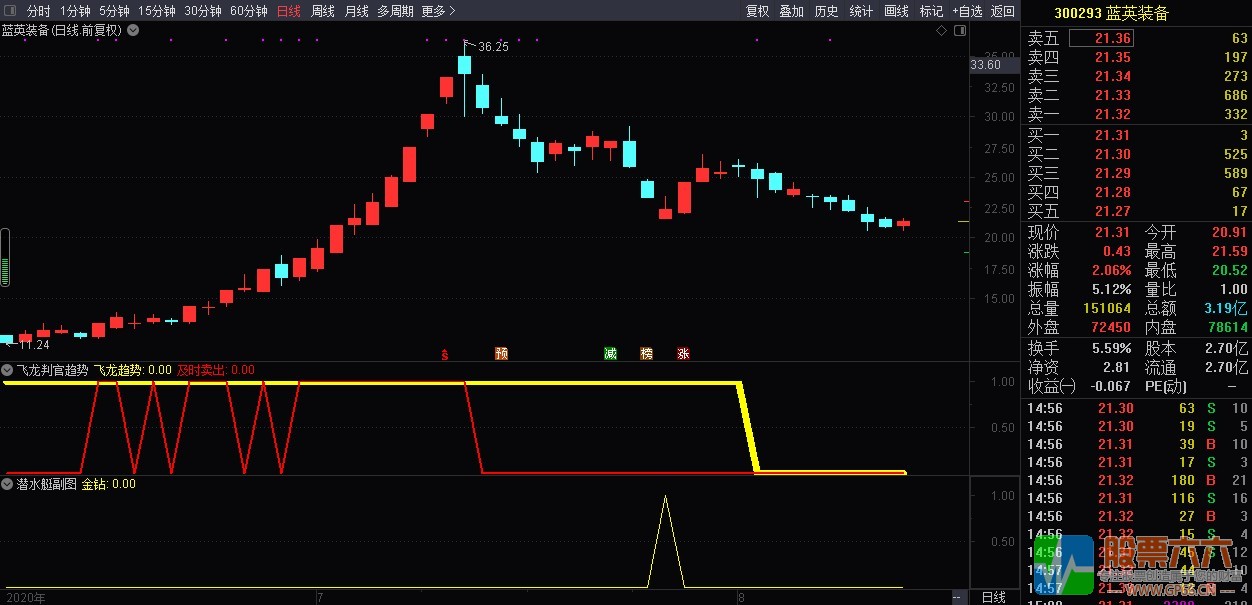
Task: Click the '榜' event marker below chart
Action: pos(646,353)
